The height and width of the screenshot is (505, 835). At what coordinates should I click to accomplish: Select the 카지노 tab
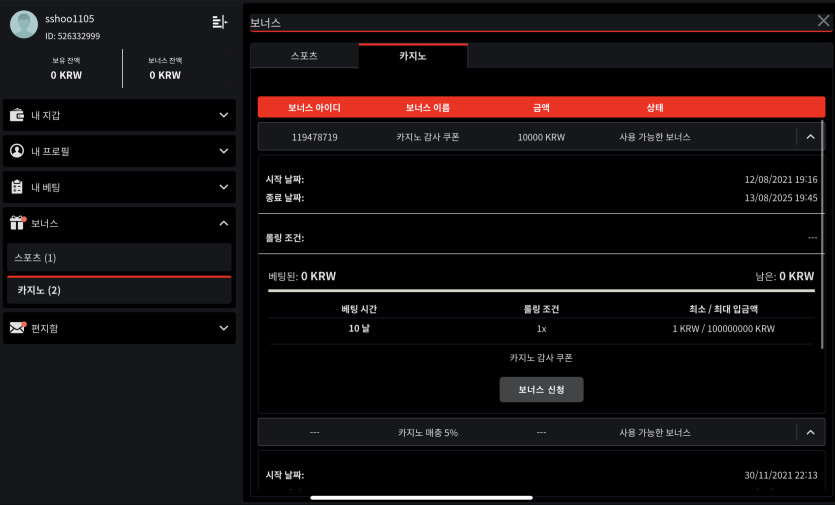click(x=413, y=55)
